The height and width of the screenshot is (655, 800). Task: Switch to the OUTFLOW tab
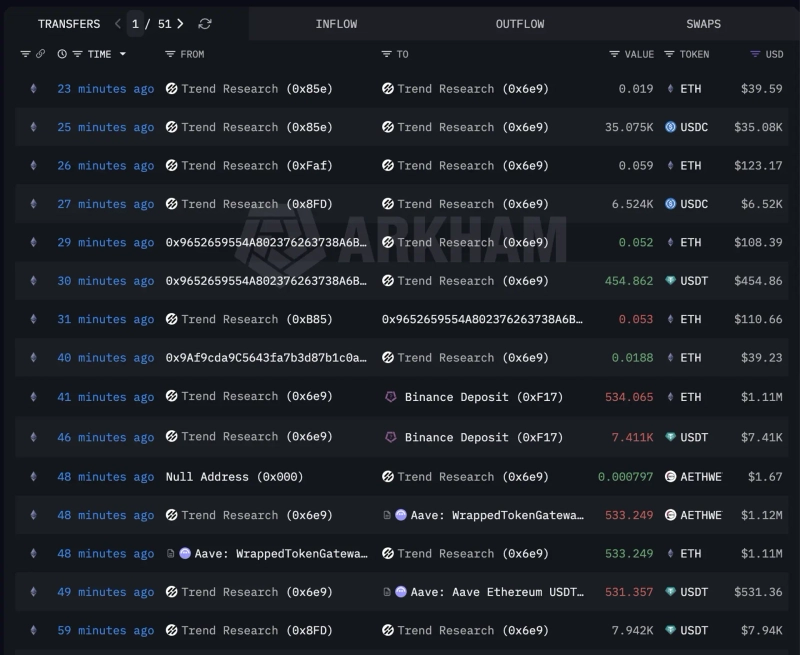click(x=520, y=24)
